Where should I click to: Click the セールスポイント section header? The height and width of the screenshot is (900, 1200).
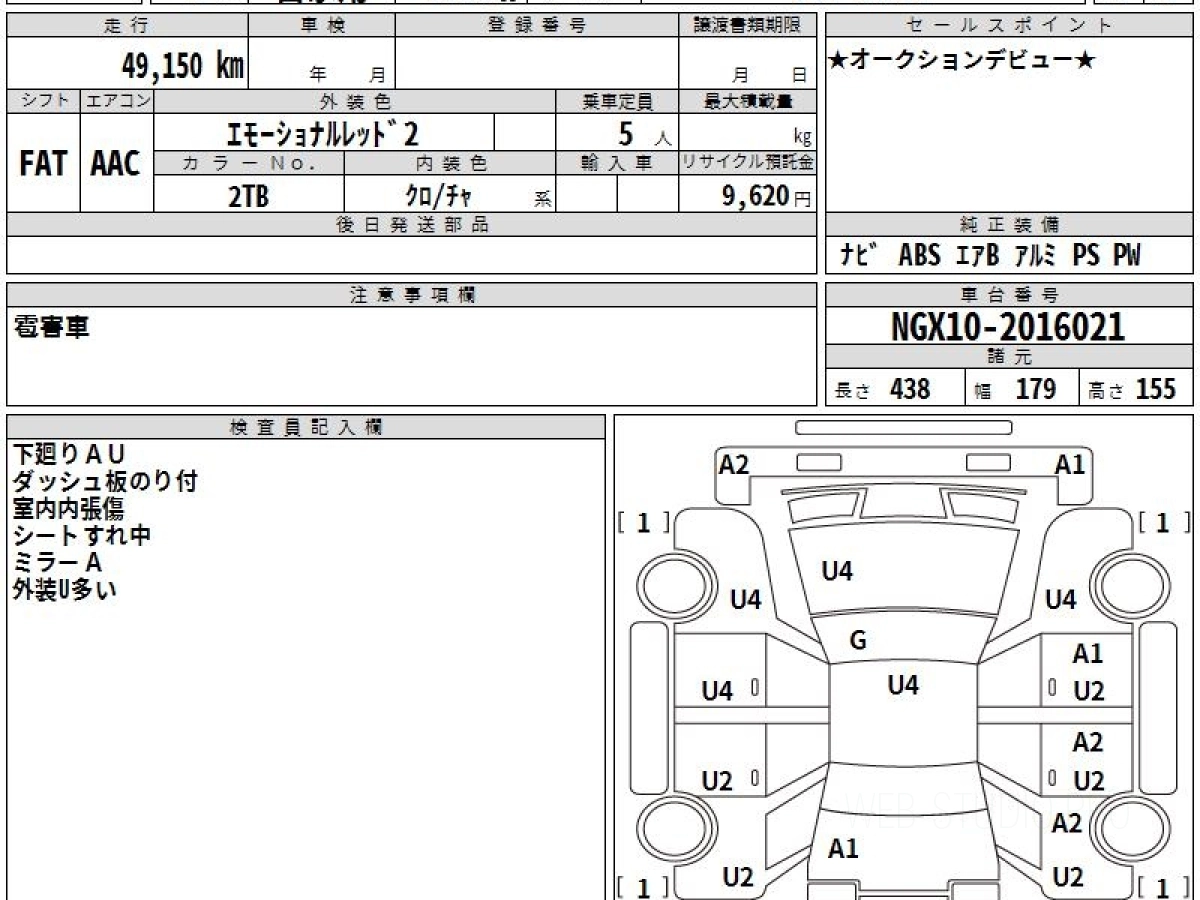pyautogui.click(x=1009, y=26)
